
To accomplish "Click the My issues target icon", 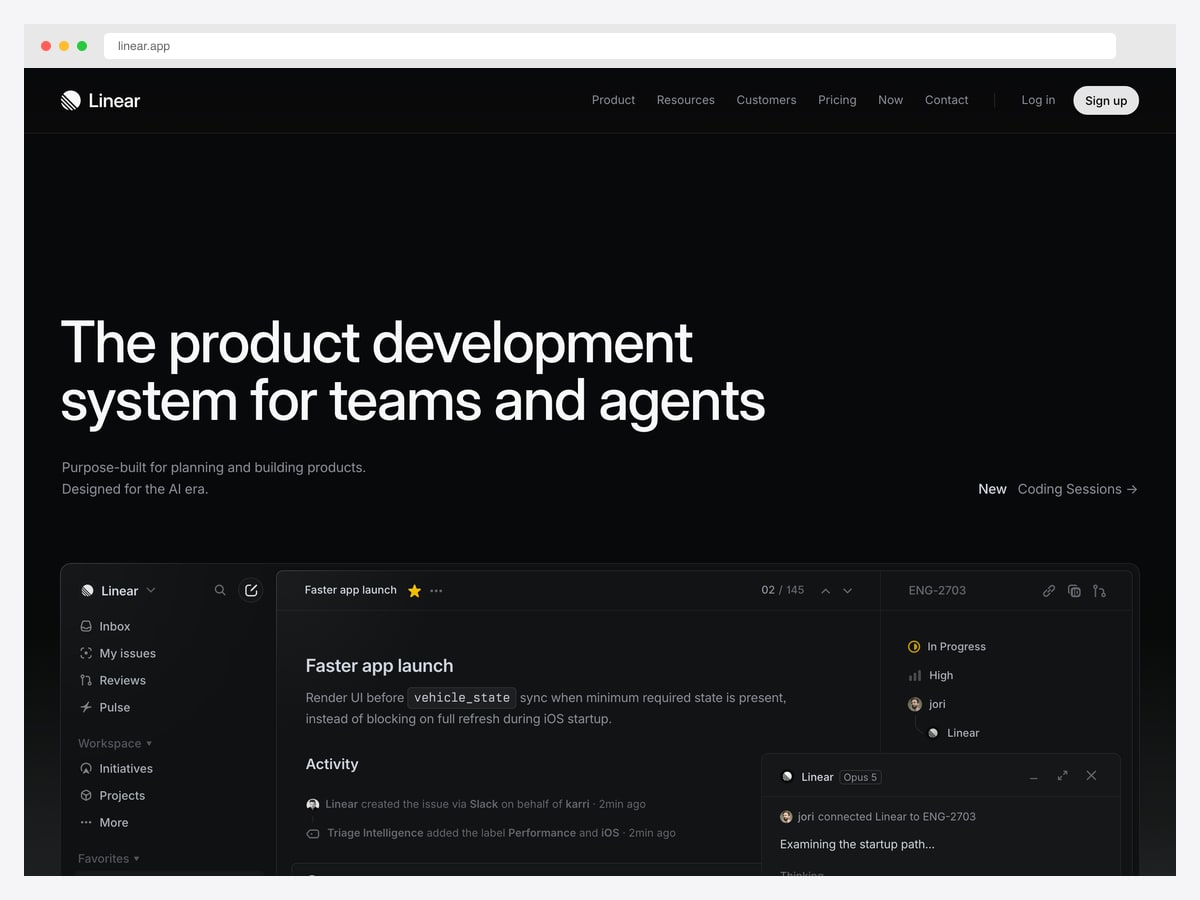I will (x=86, y=653).
